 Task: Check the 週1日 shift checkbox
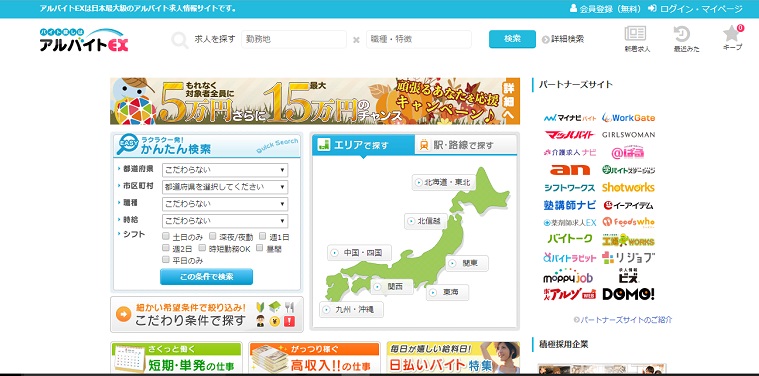point(262,236)
